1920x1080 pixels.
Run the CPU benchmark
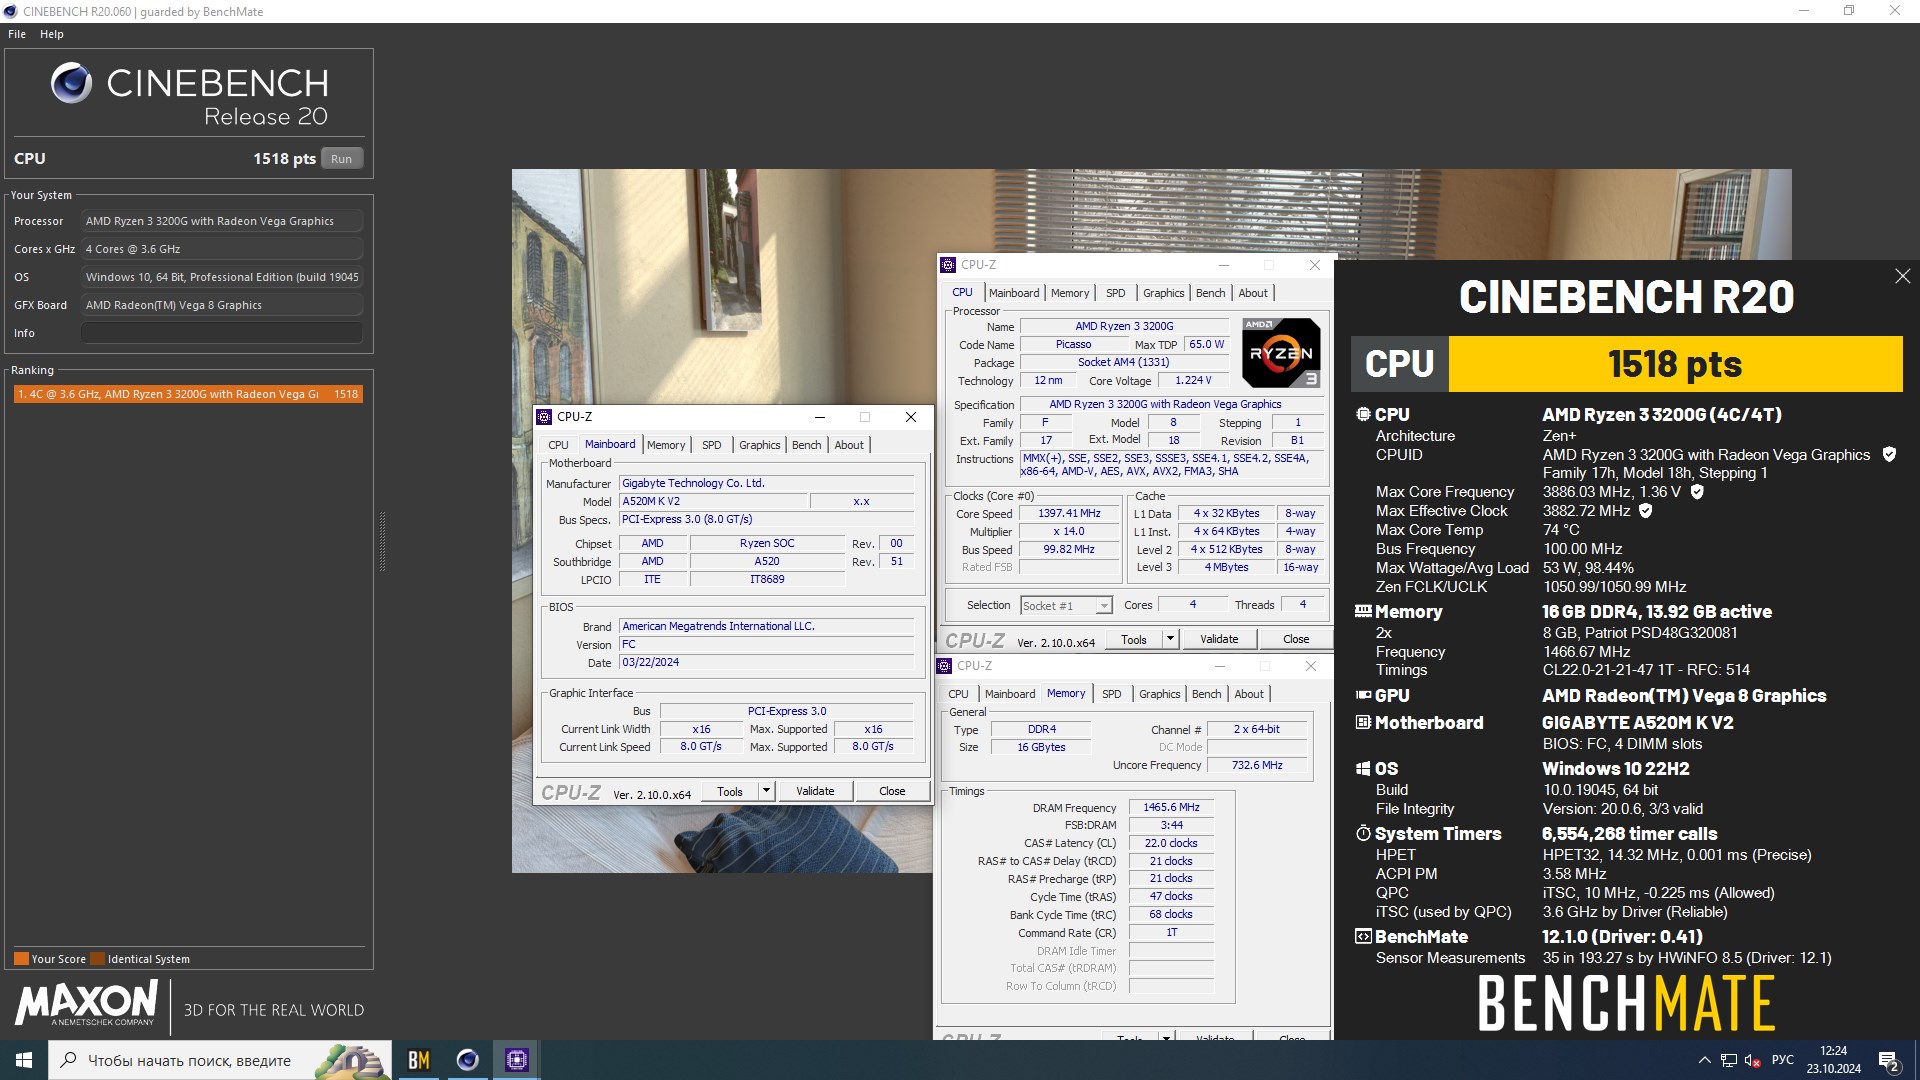coord(342,158)
